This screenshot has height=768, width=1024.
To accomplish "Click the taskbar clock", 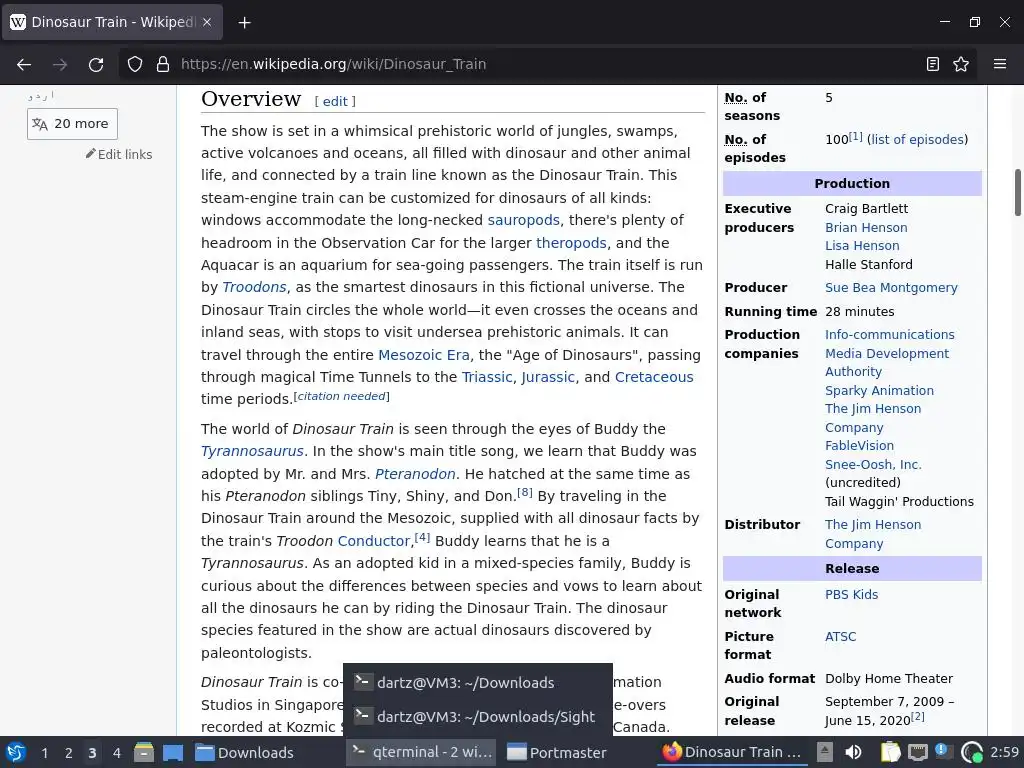I will (1004, 752).
